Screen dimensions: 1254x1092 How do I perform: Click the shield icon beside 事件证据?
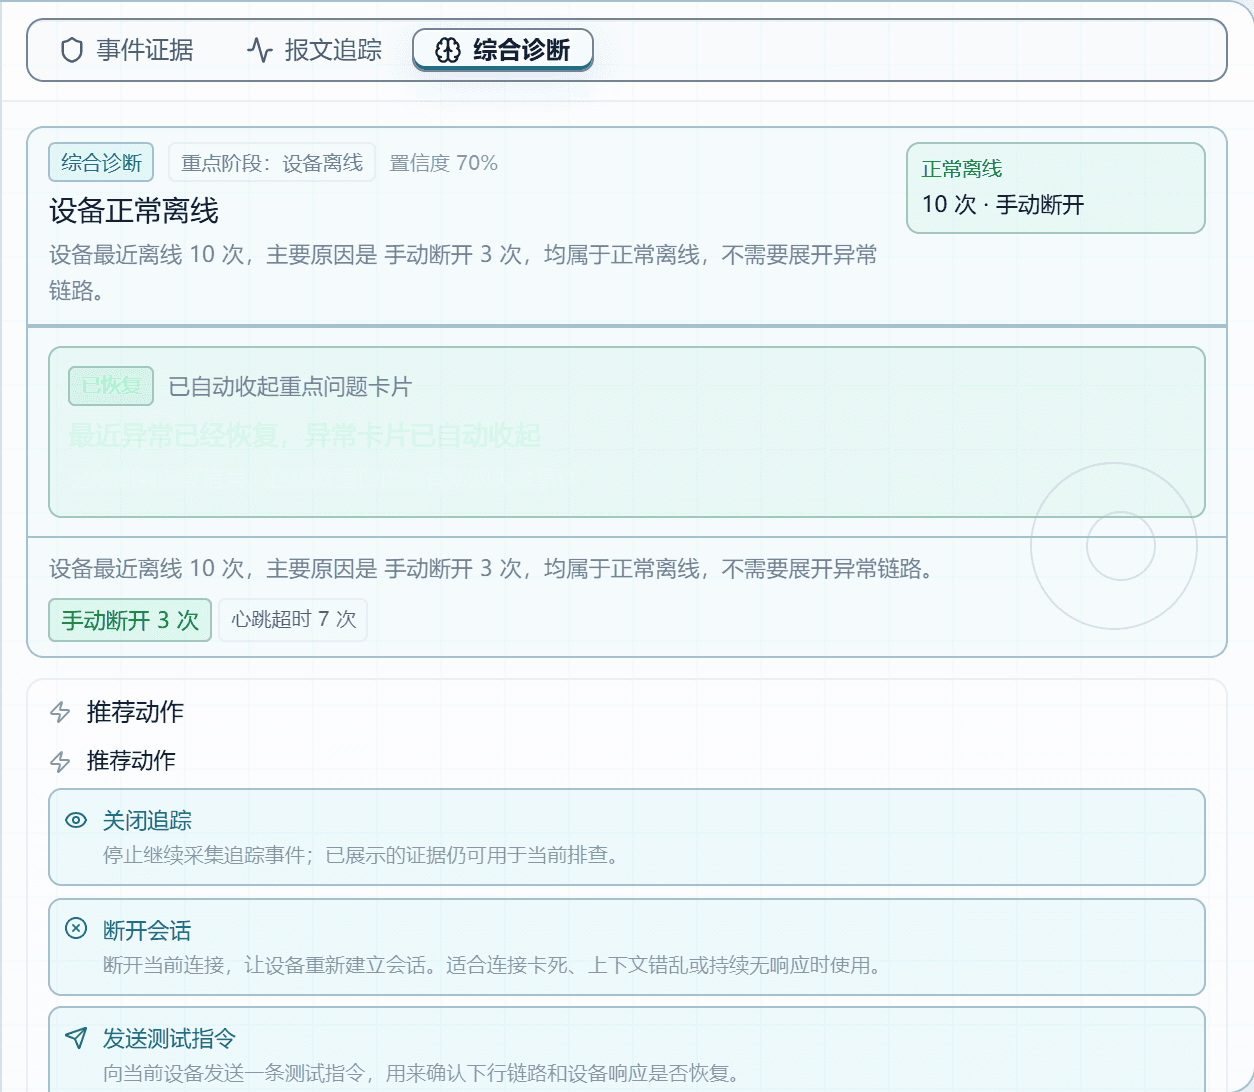(72, 50)
